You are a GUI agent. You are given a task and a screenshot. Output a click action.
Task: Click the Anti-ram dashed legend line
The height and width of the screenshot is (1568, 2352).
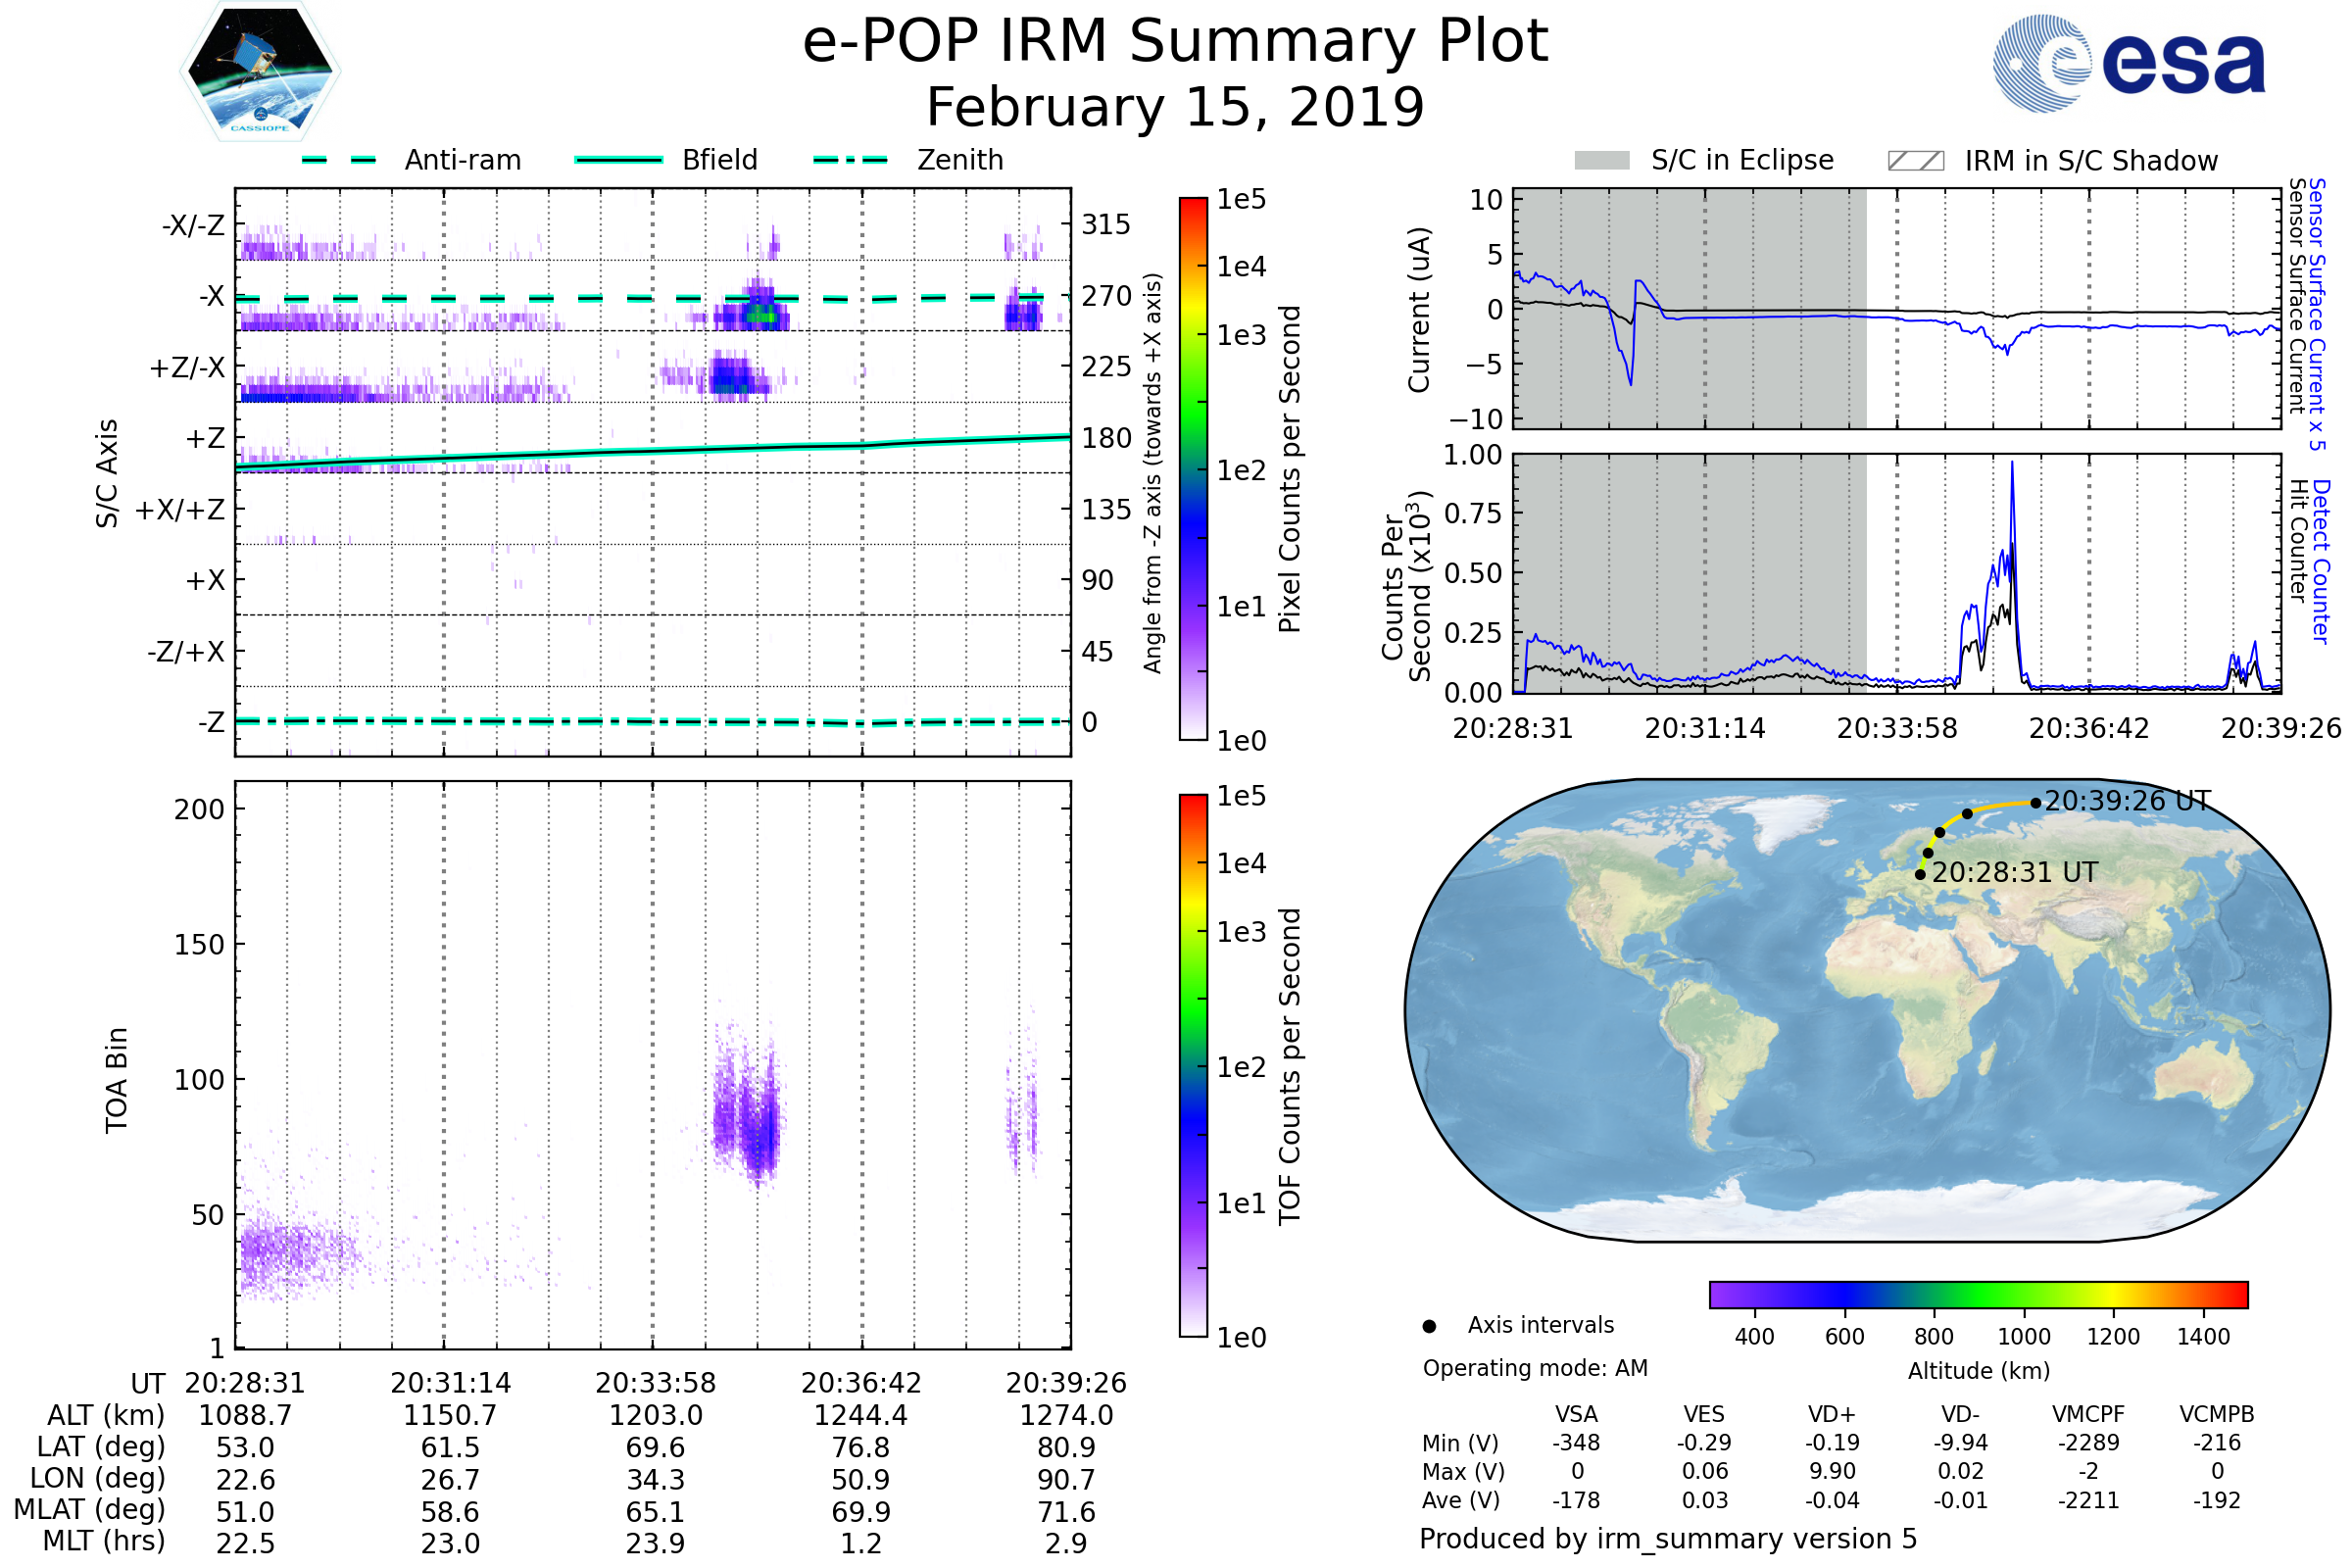click(340, 160)
